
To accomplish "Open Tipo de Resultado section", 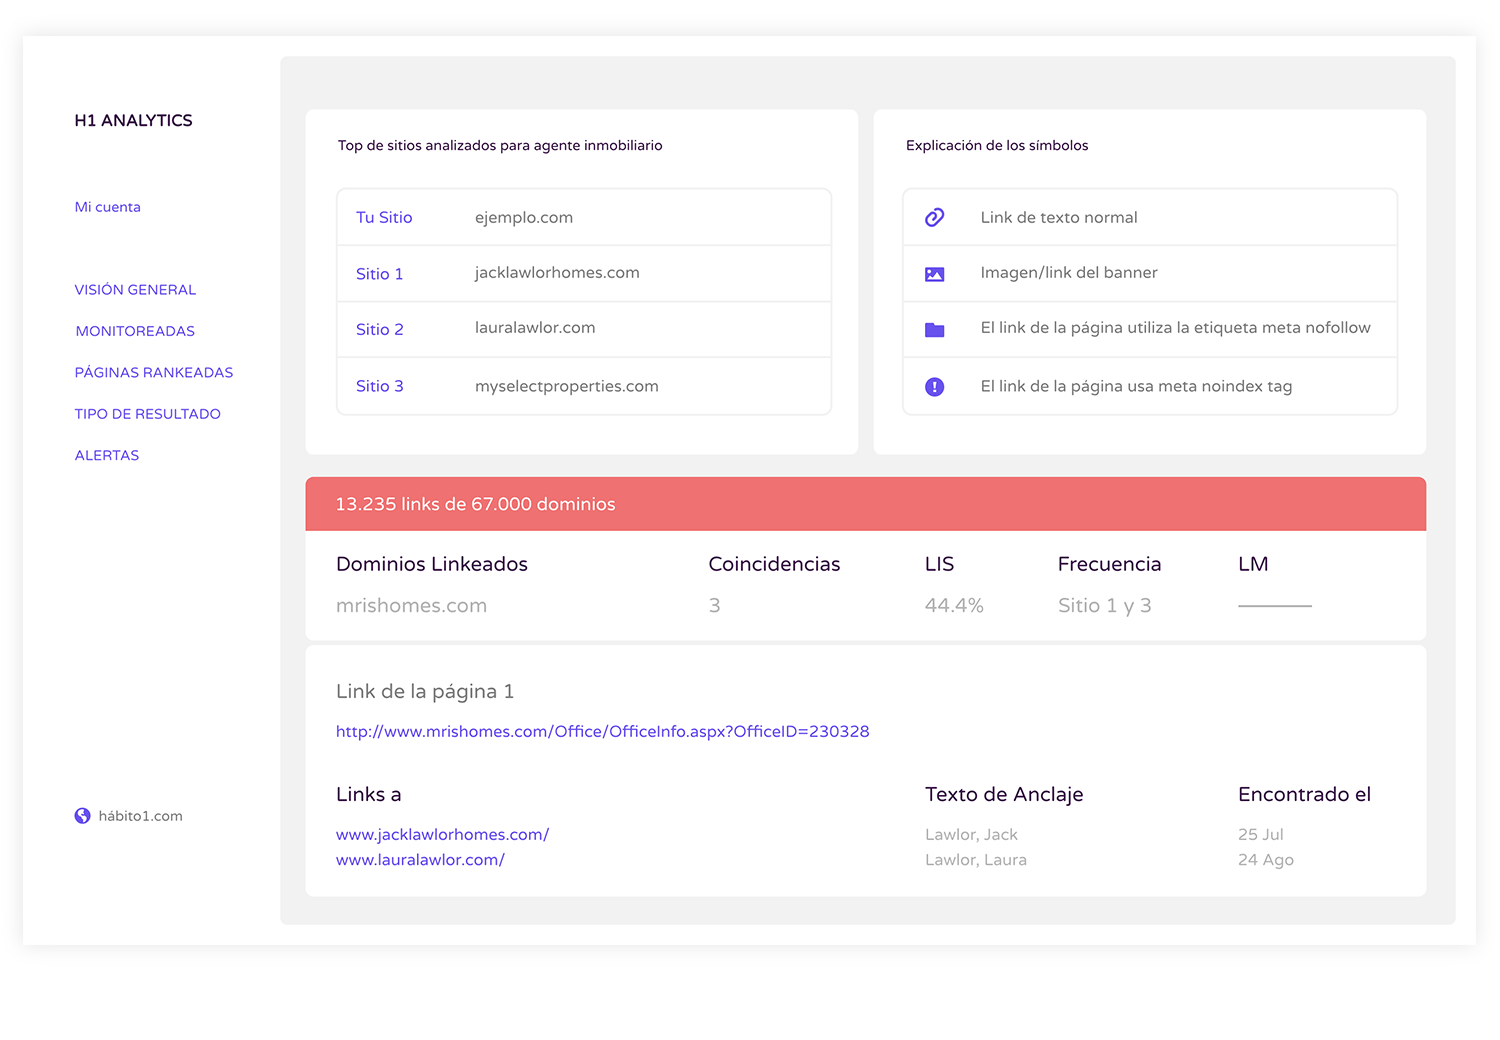I will [x=148, y=414].
